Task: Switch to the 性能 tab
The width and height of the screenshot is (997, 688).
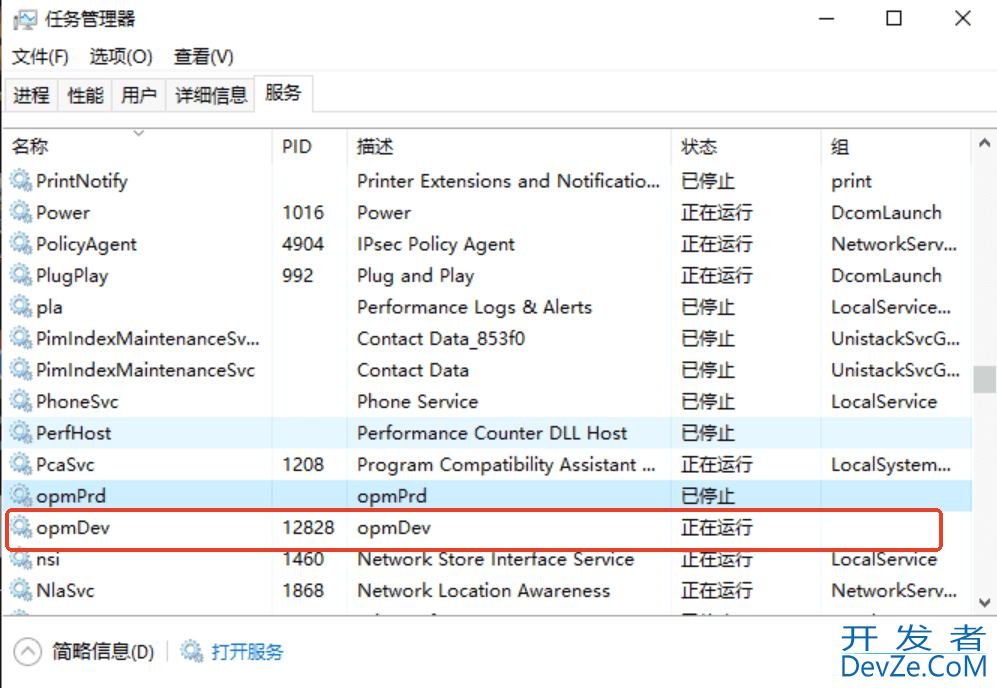Action: pos(85,95)
